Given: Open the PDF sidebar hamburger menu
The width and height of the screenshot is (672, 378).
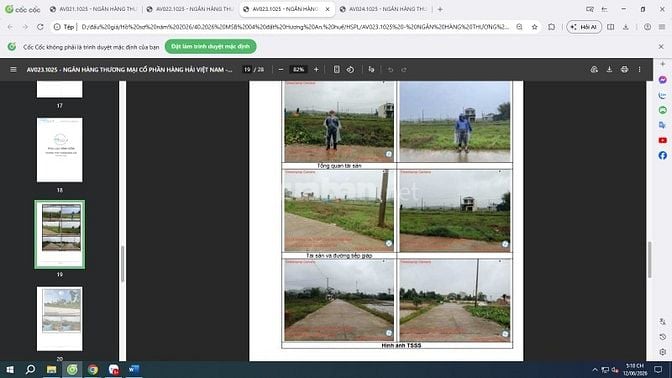Looking at the screenshot, I should tap(13, 69).
